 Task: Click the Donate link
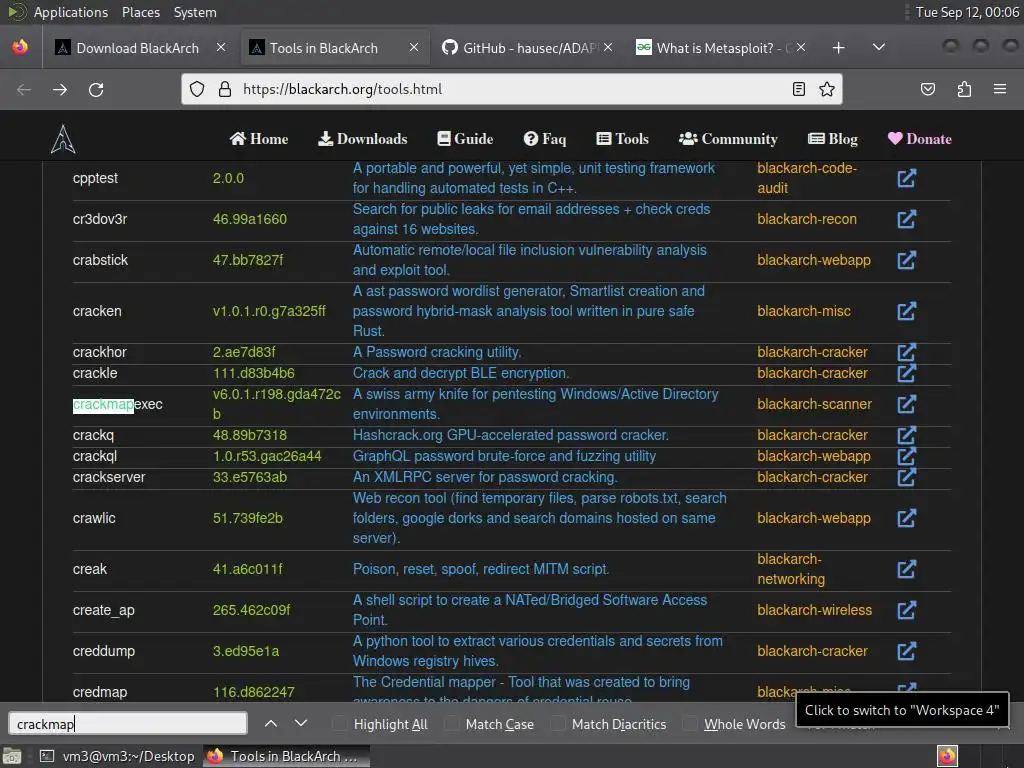(920, 138)
